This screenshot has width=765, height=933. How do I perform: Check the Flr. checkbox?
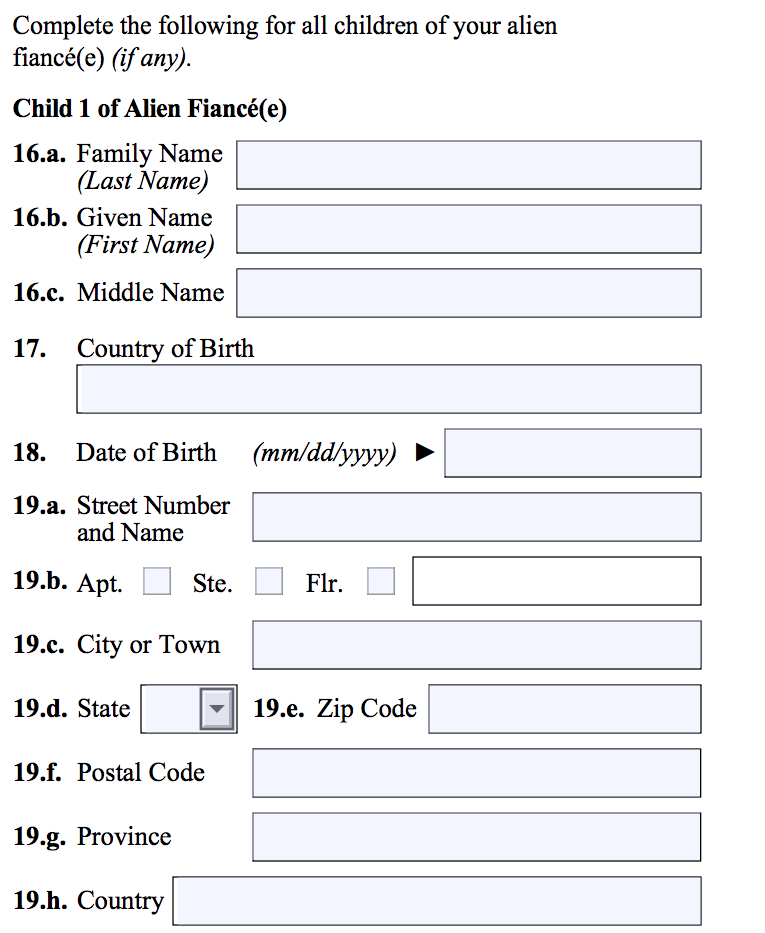point(381,582)
